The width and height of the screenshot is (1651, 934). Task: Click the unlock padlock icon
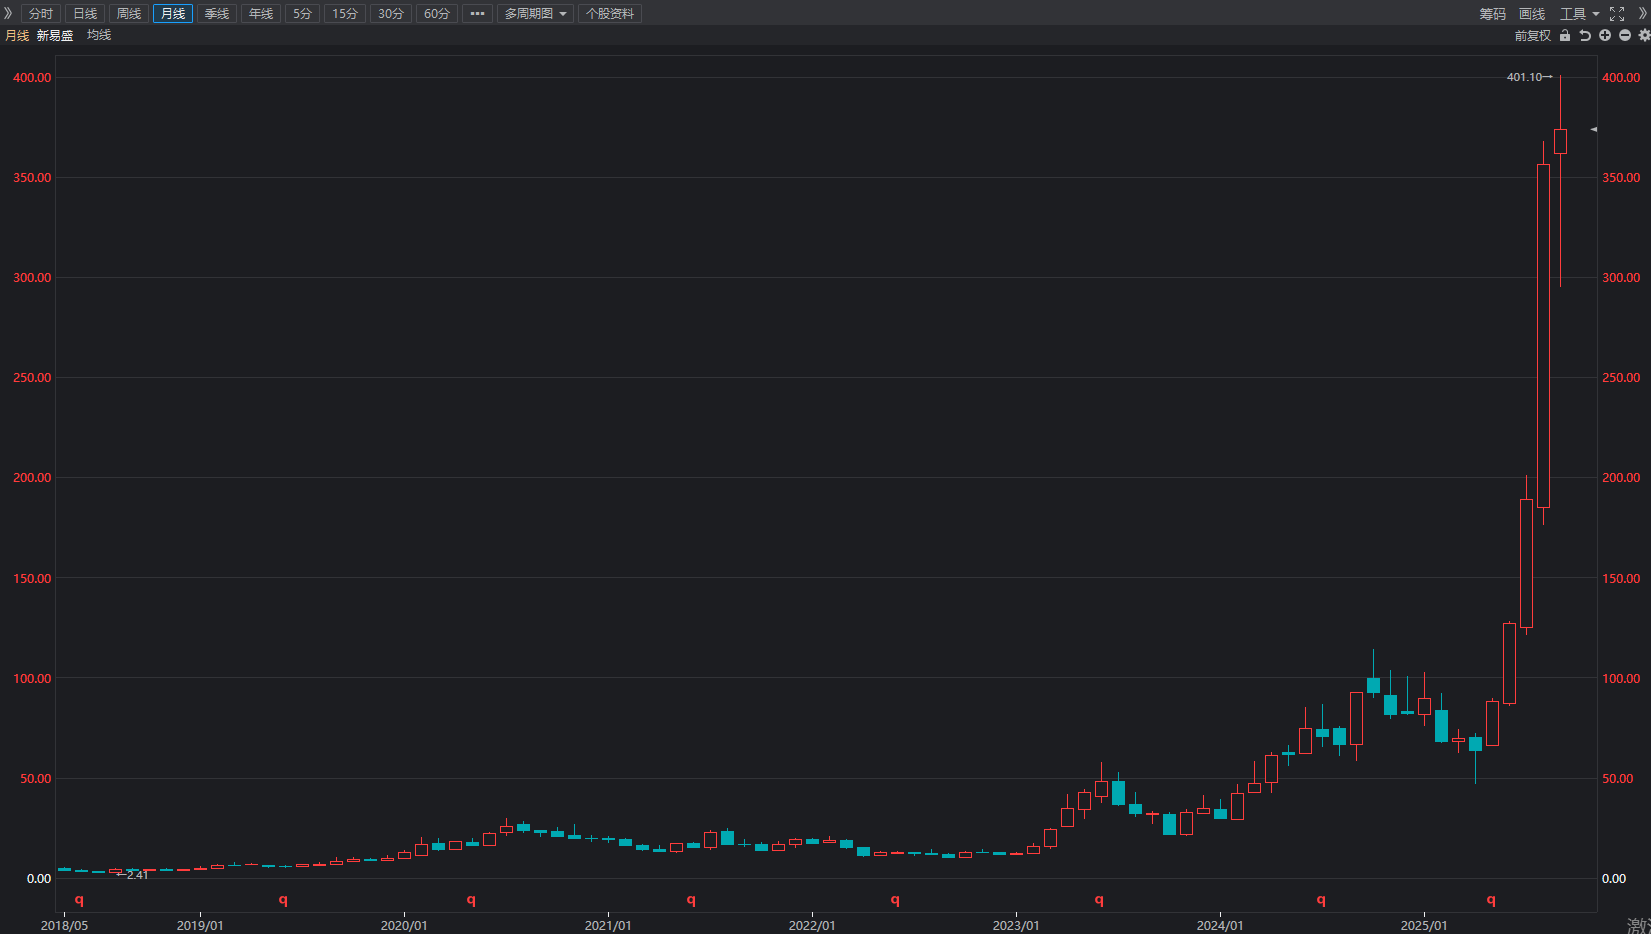point(1565,35)
